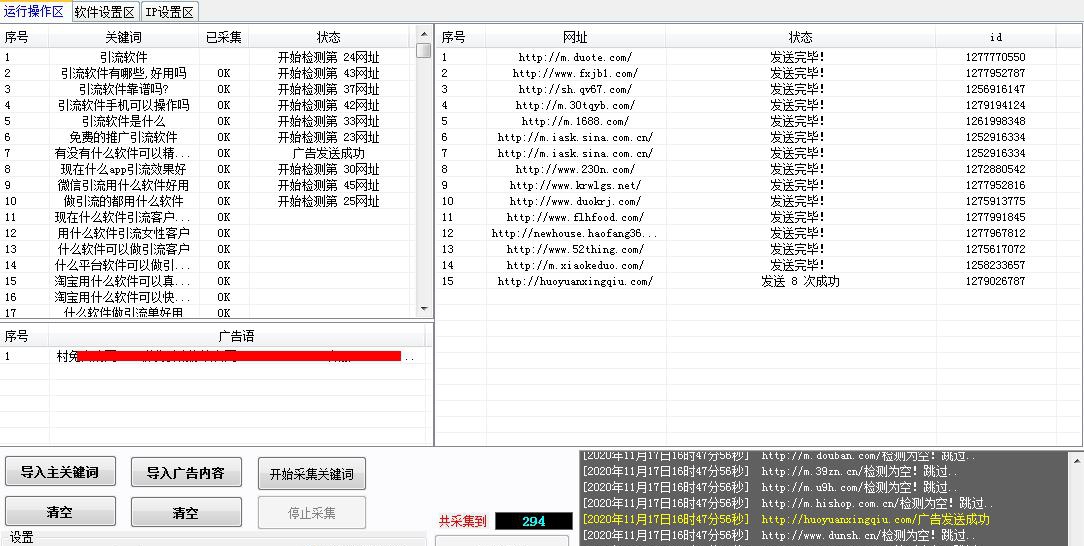Select the keyword row 引流软件靠谱吗?
This screenshot has height=546, width=1084.
[124, 89]
